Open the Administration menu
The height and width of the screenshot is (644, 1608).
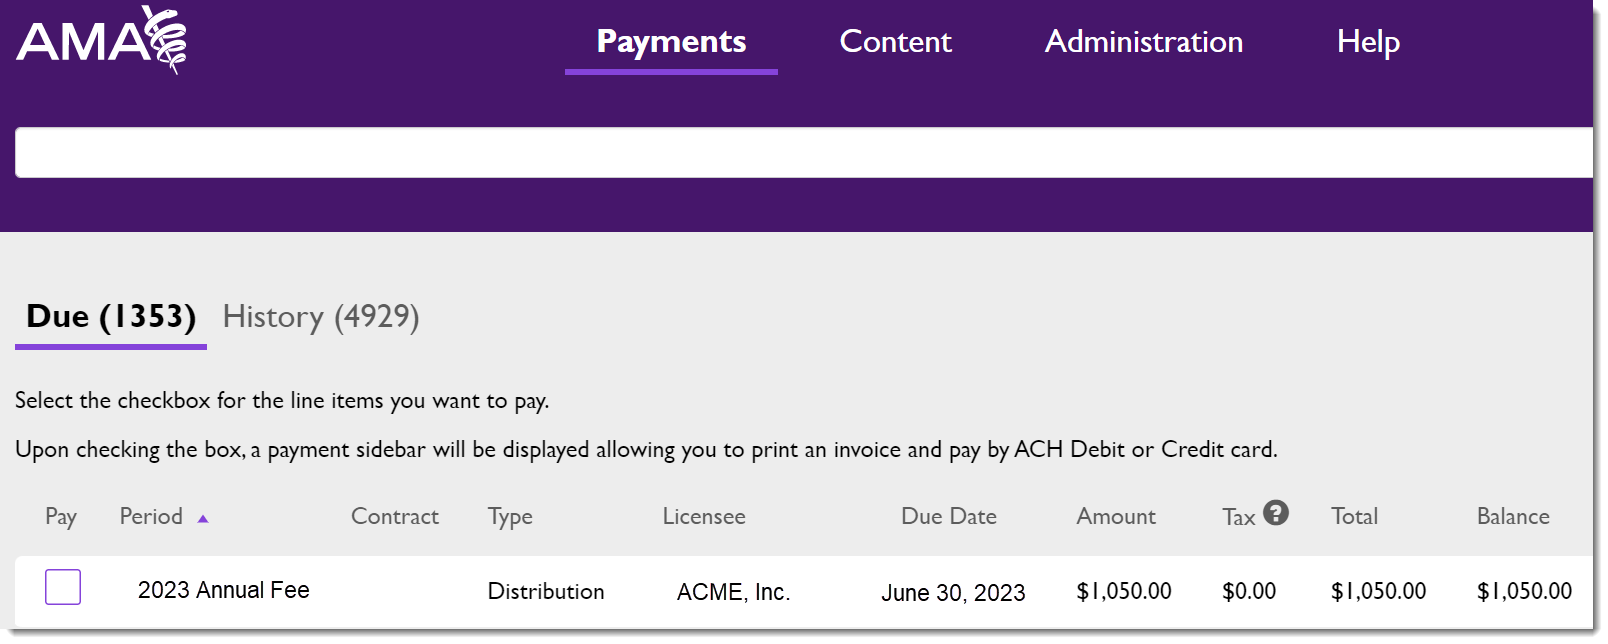tap(1143, 41)
